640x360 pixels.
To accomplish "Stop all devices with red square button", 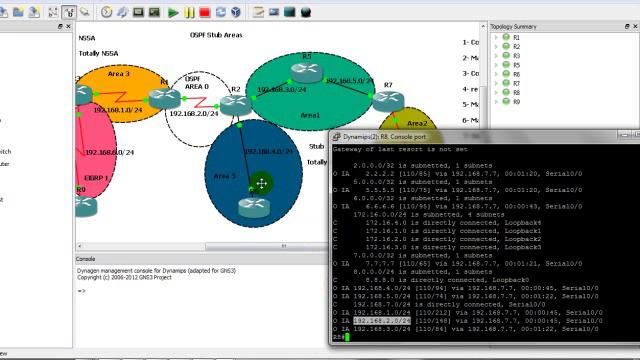I will point(205,13).
